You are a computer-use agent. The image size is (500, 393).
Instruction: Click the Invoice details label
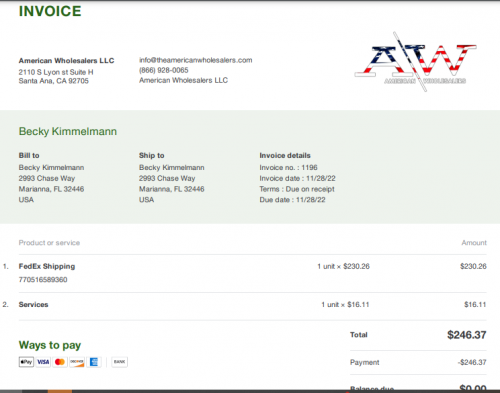[x=285, y=155]
